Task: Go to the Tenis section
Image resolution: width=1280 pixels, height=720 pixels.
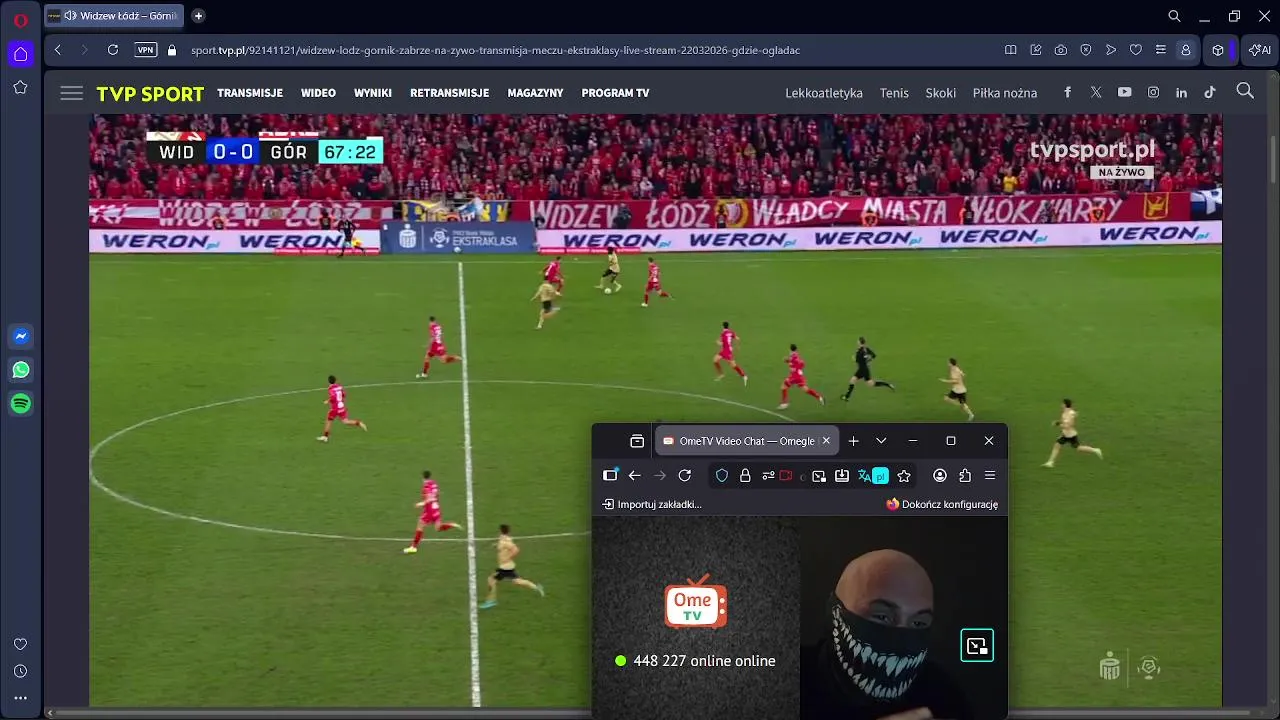Action: click(894, 93)
